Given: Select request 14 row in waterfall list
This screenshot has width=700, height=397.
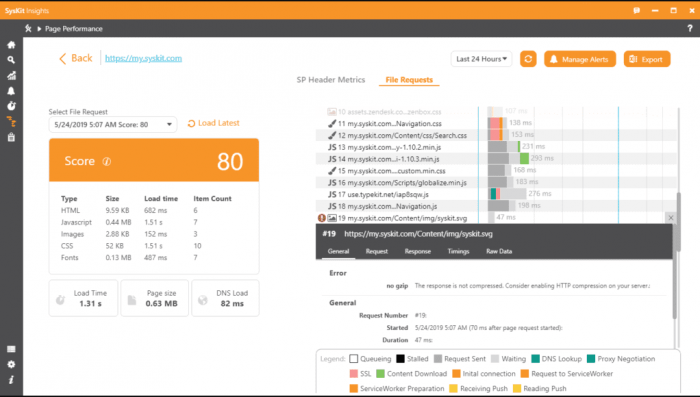Looking at the screenshot, I should (496, 159).
